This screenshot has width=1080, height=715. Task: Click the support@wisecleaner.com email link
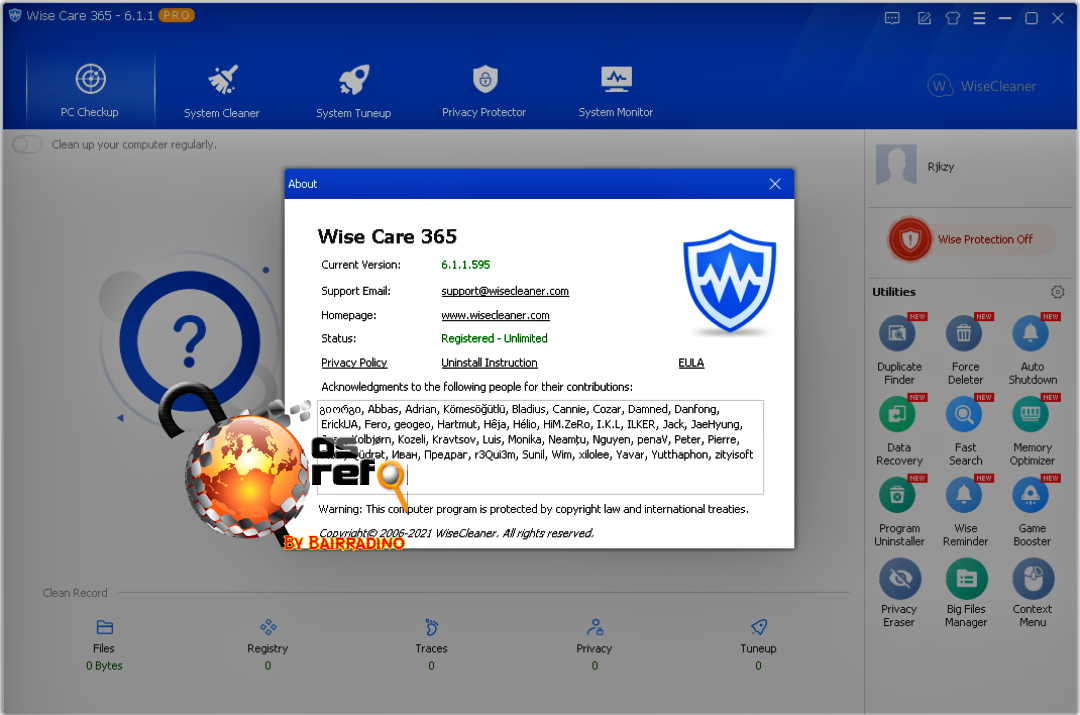click(505, 291)
